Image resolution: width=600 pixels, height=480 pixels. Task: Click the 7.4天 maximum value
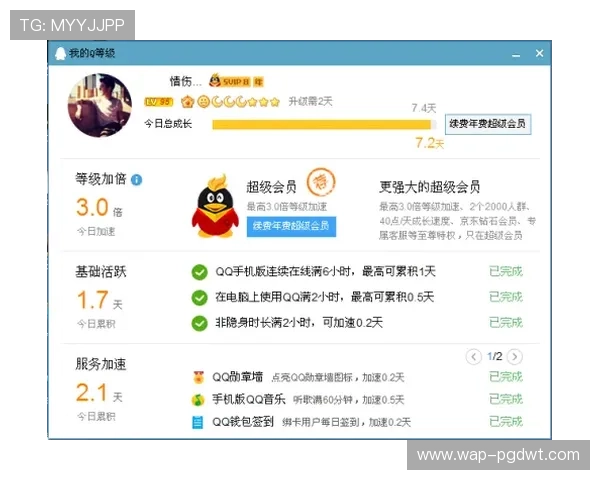(424, 108)
